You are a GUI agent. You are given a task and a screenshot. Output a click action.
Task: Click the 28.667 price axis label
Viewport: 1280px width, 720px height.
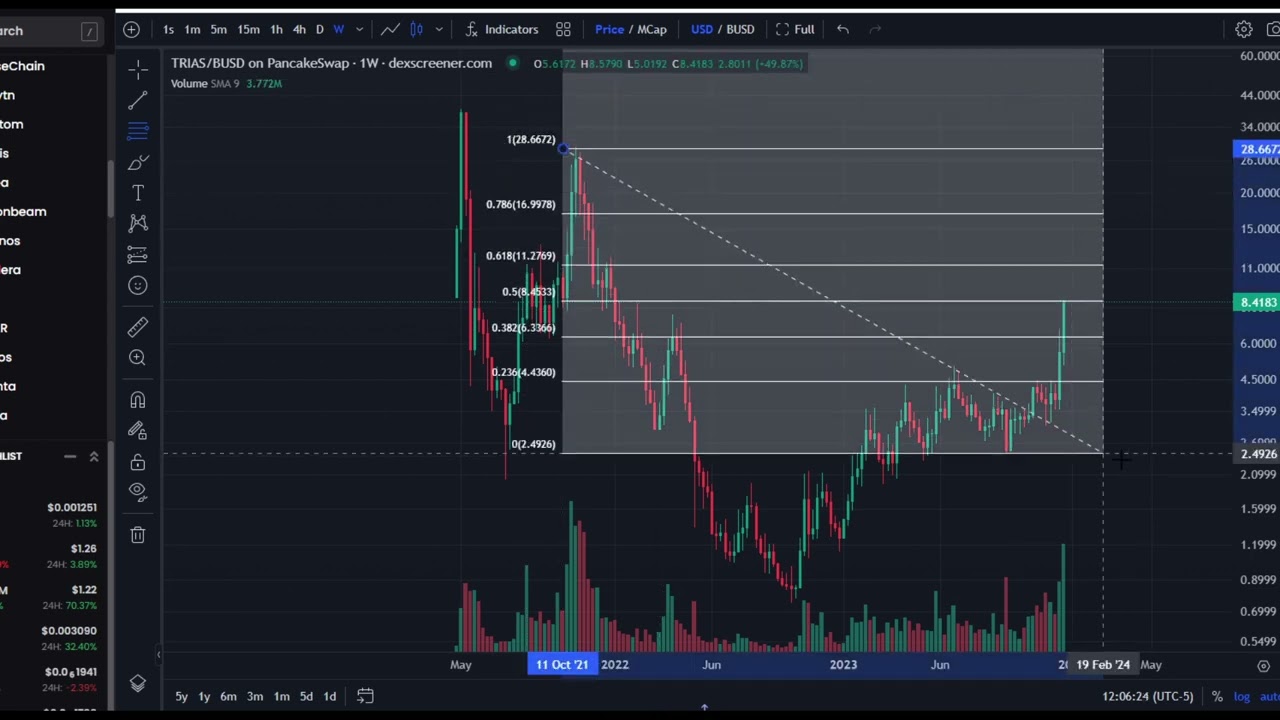point(1257,150)
